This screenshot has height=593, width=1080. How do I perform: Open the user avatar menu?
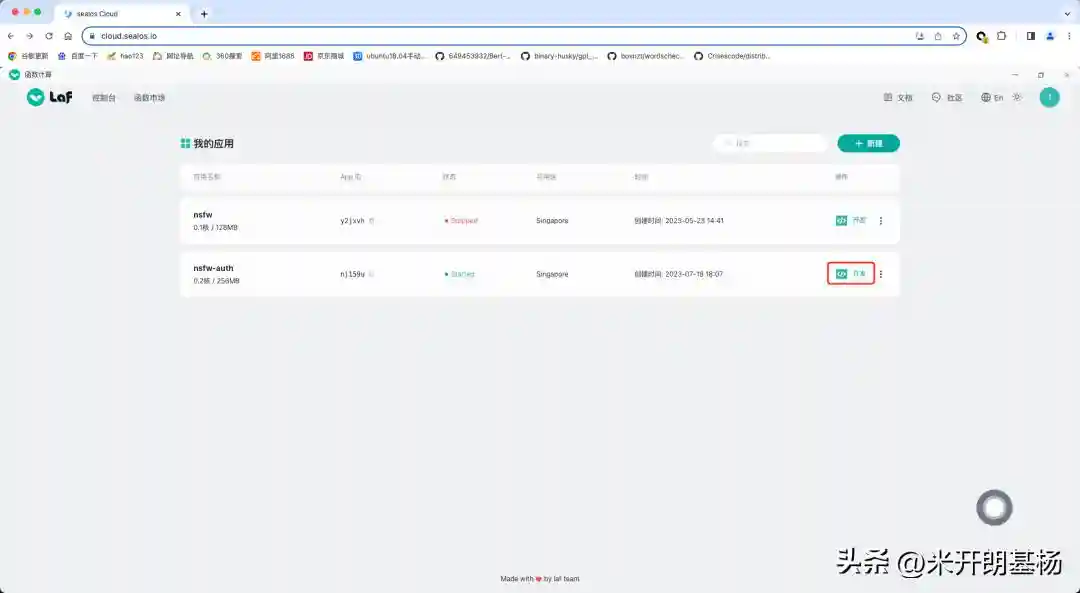coord(1049,98)
